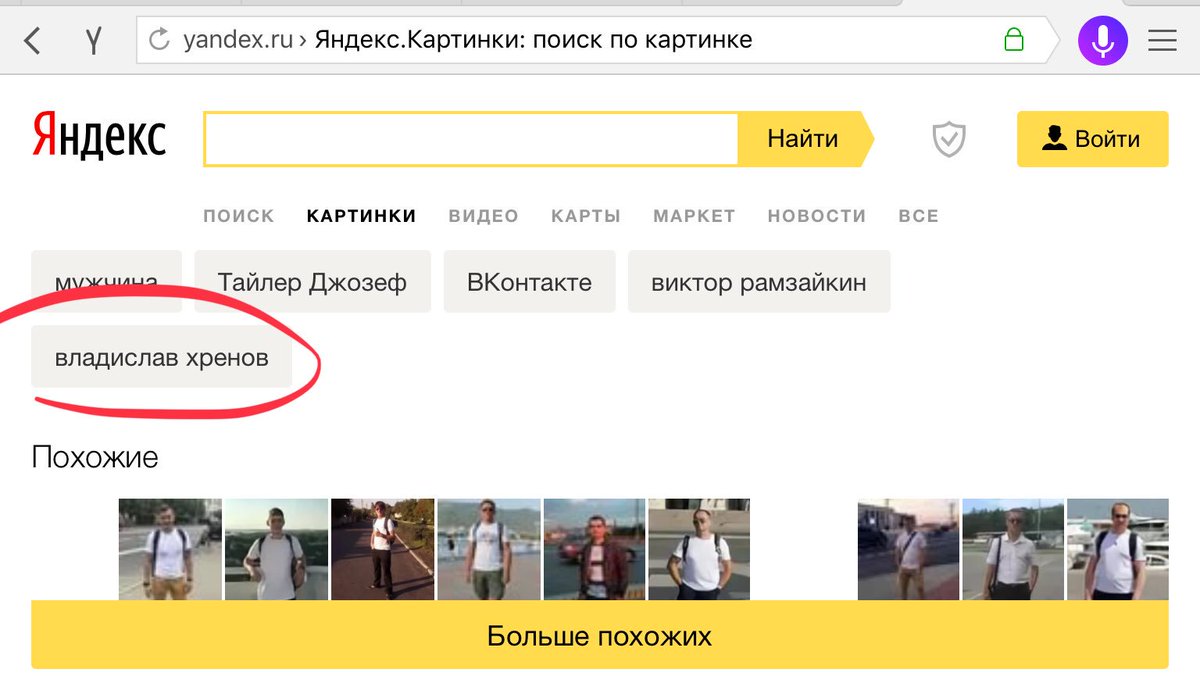Open the ВСЕ services tab
The width and height of the screenshot is (1200, 694).
click(x=919, y=216)
